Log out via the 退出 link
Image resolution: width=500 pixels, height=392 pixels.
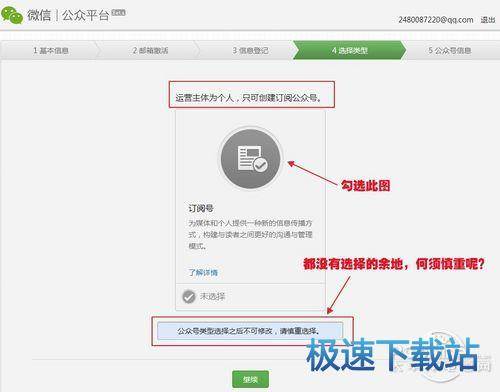pyautogui.click(x=488, y=20)
